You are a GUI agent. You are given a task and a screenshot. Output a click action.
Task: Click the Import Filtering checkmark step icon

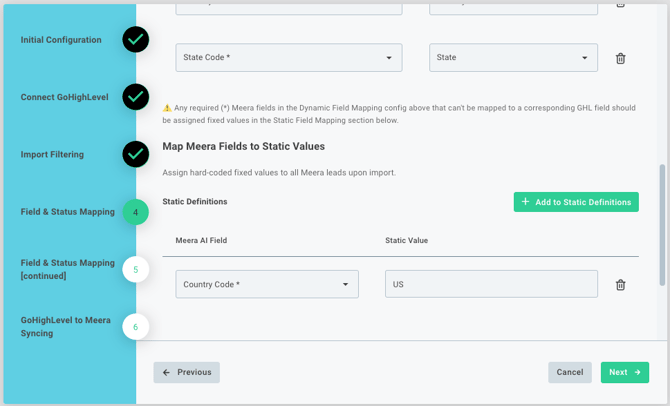coord(135,154)
